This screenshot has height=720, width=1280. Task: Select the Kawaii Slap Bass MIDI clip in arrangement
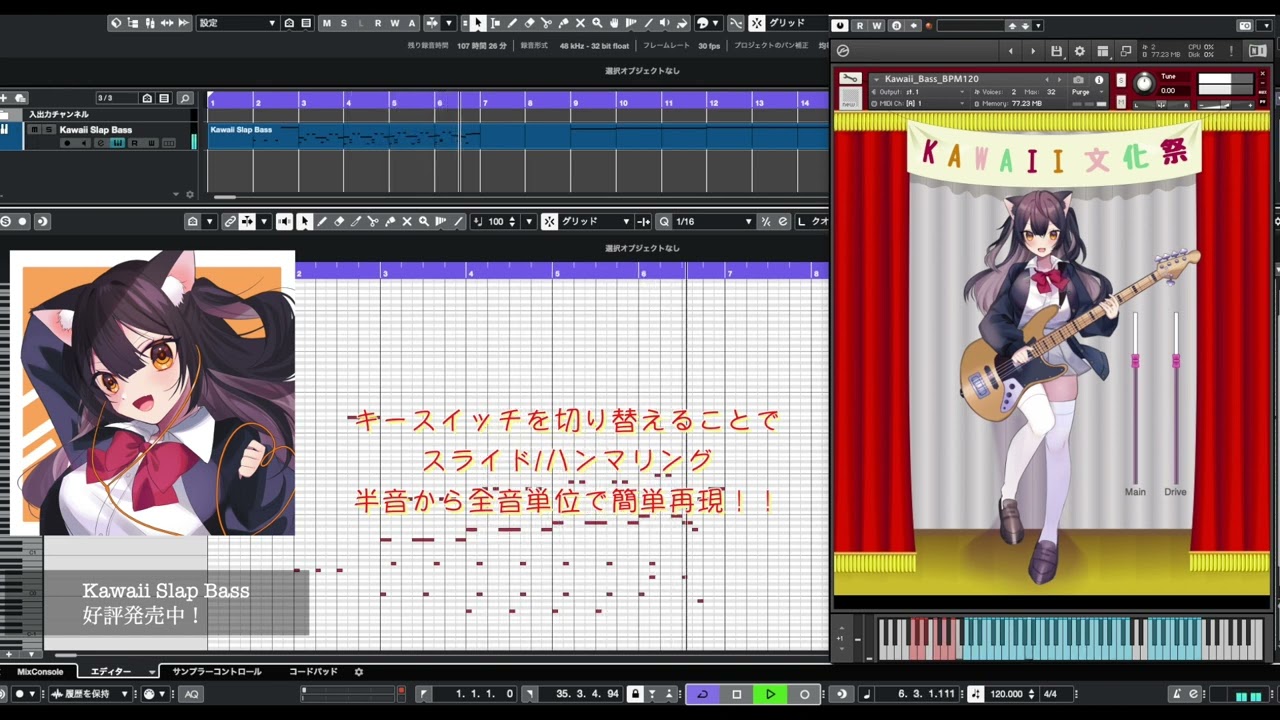coord(345,136)
